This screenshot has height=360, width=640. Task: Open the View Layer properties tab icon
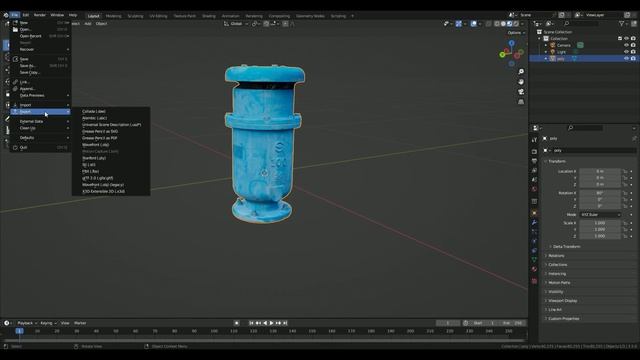click(x=534, y=170)
